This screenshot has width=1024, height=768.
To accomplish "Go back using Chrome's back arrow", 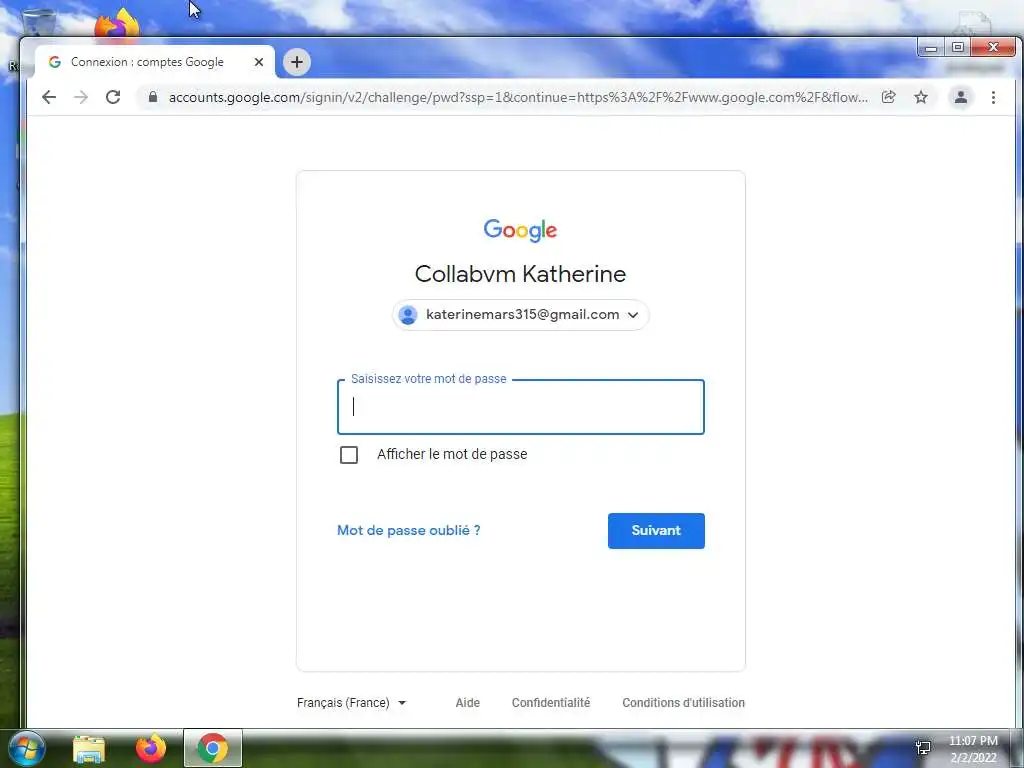I will pos(49,97).
